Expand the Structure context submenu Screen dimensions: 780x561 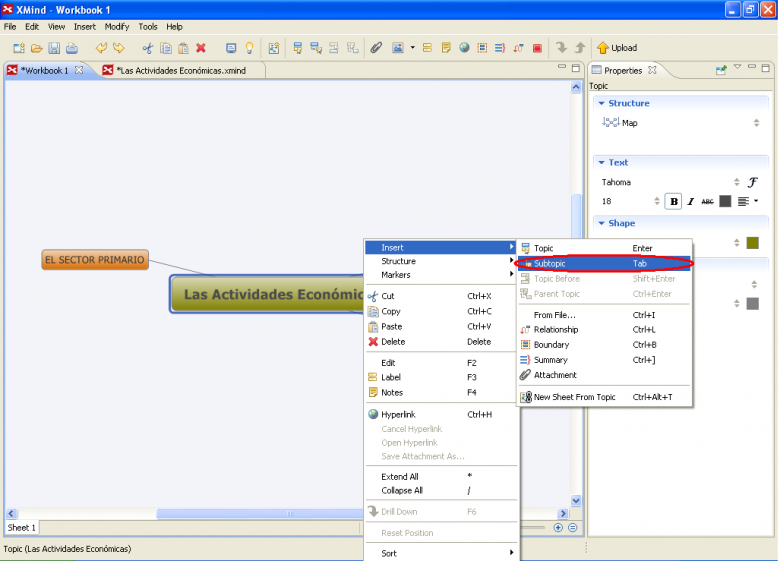440,261
